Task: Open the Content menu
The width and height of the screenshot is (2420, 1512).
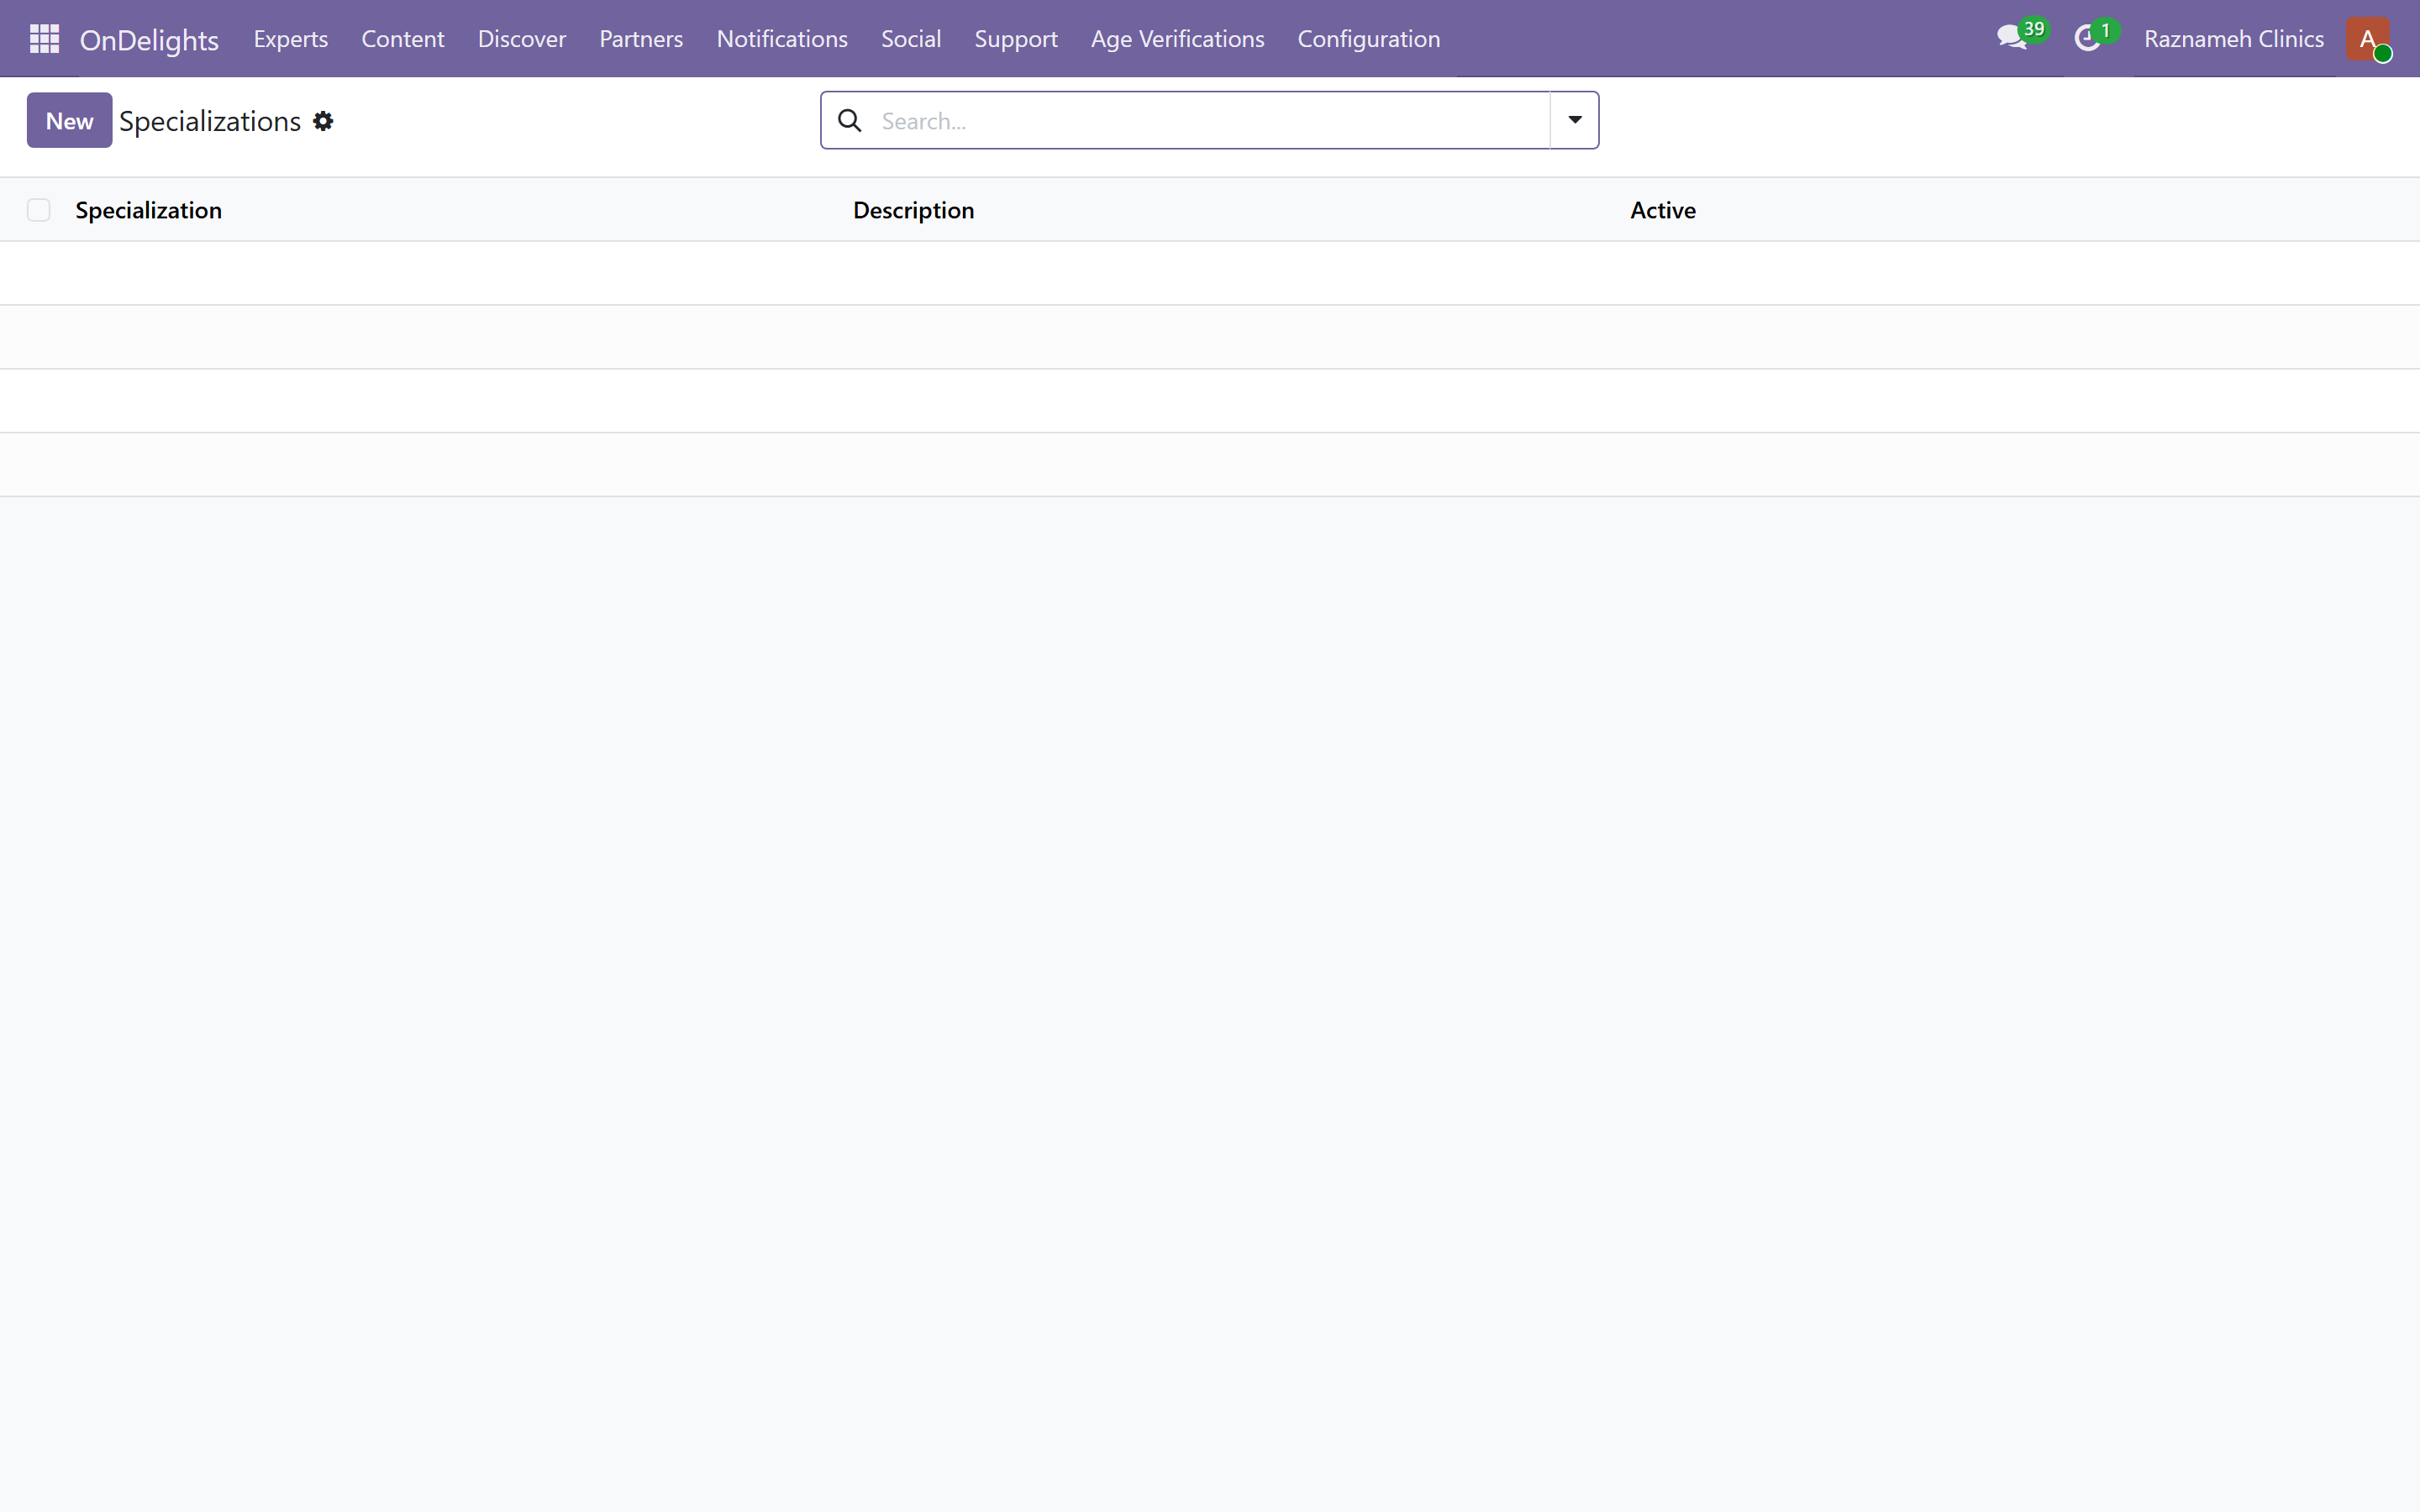Action: (403, 39)
